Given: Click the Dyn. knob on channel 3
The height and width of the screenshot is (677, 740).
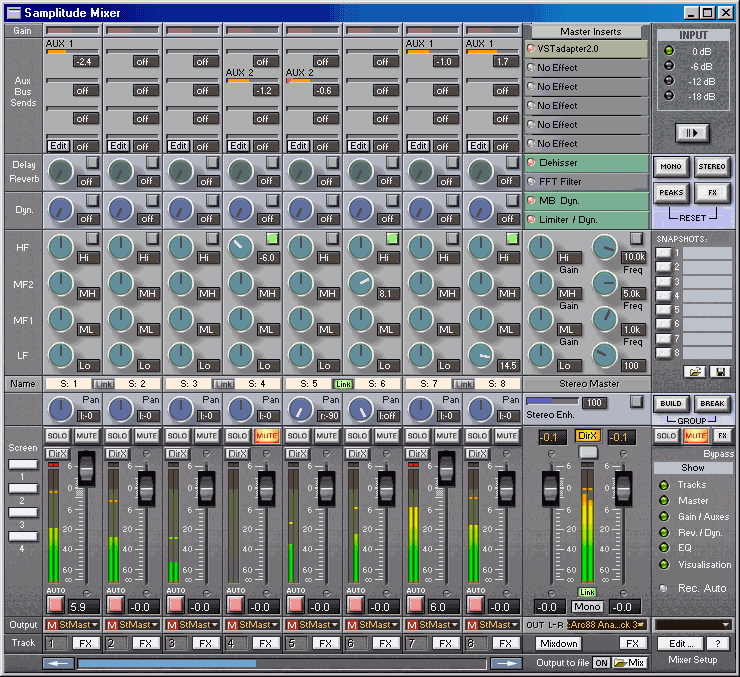Looking at the screenshot, I should [x=180, y=209].
